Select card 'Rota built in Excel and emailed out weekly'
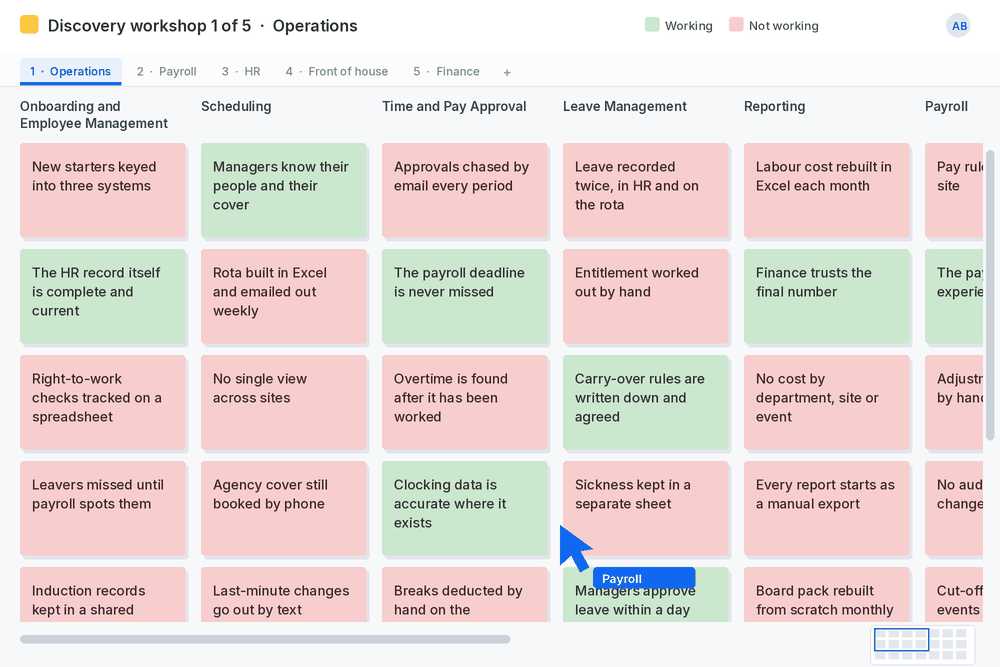This screenshot has width=1000, height=667. point(284,296)
